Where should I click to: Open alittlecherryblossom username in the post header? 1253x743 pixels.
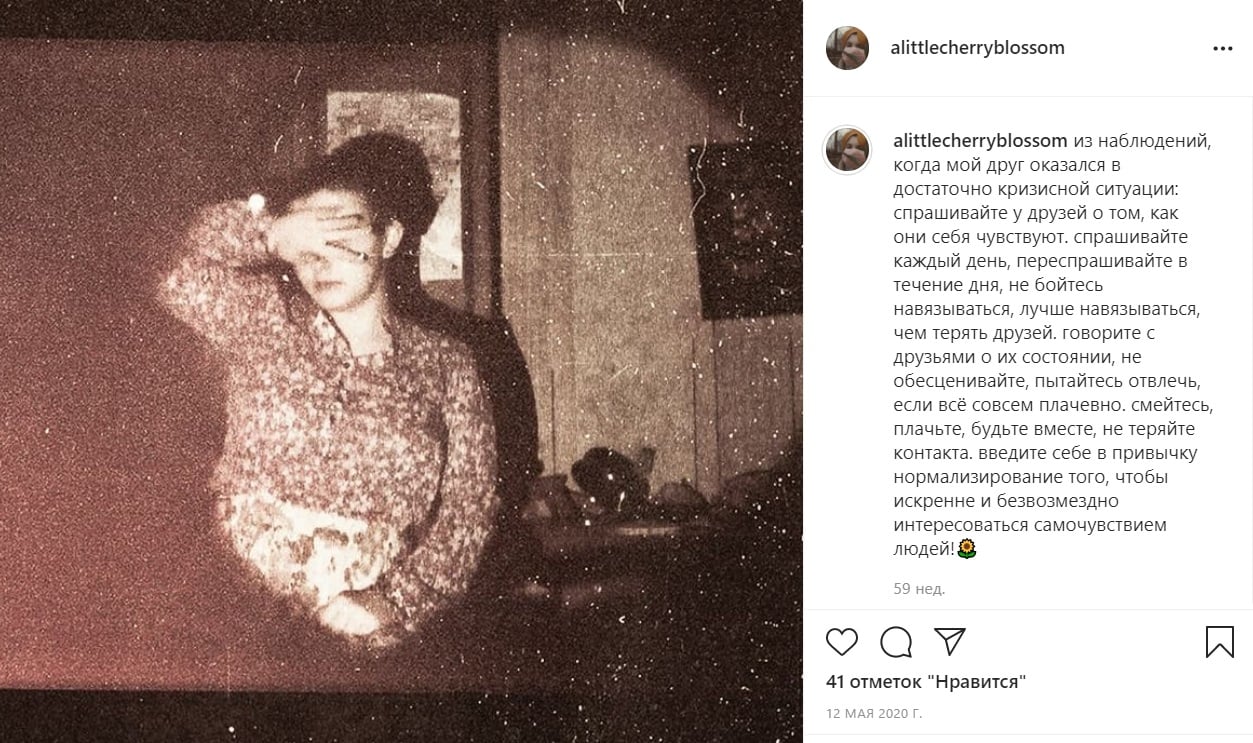coord(977,48)
